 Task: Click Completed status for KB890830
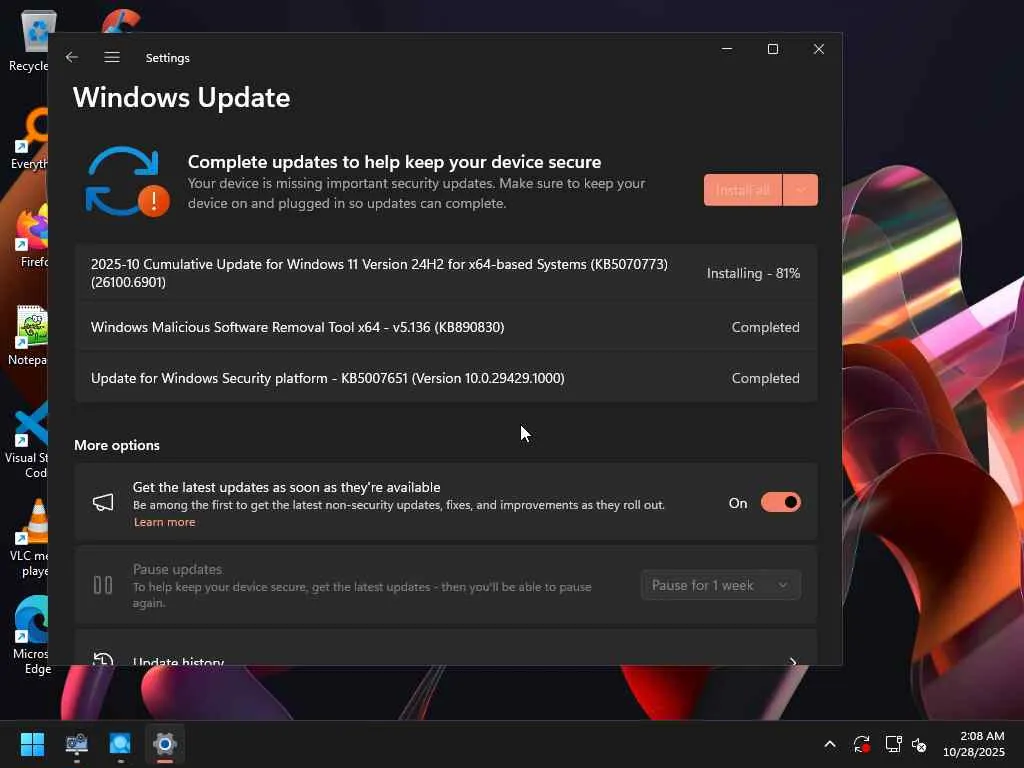click(765, 327)
